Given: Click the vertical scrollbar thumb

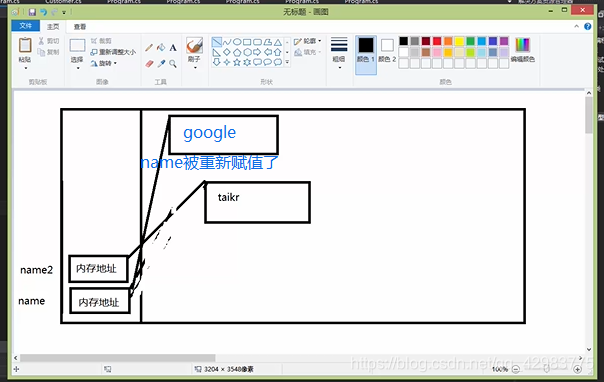Looking at the screenshot, I should coord(589,116).
